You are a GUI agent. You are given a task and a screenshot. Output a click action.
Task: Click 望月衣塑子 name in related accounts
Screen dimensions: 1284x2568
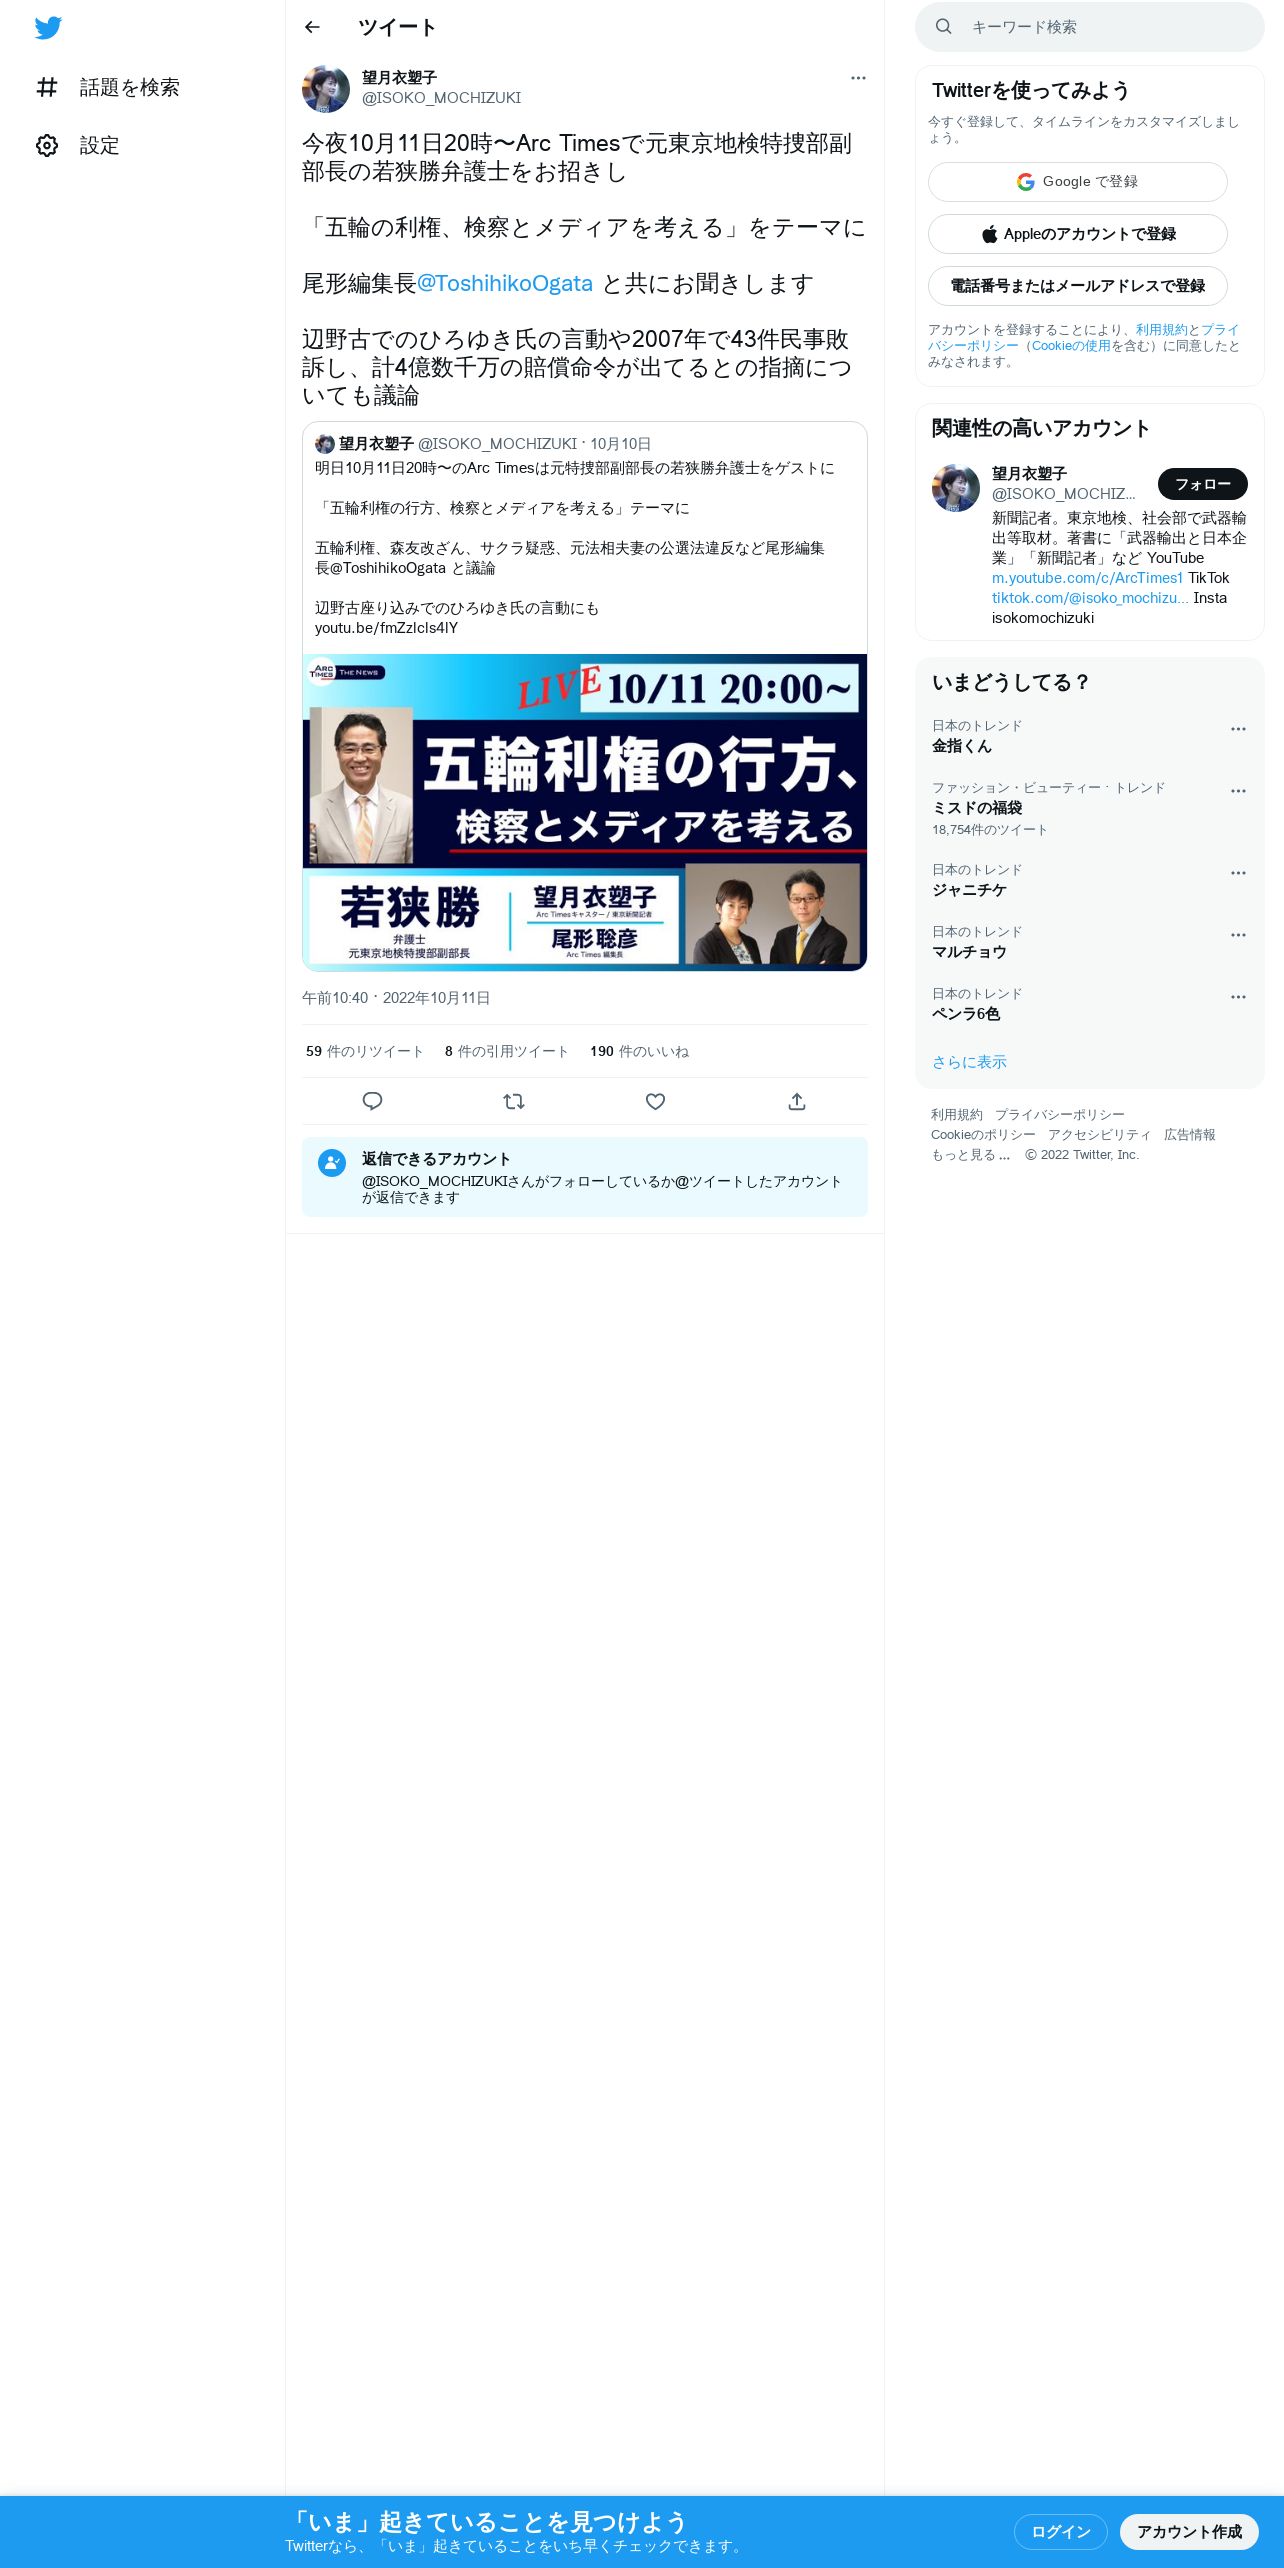pyautogui.click(x=1029, y=474)
